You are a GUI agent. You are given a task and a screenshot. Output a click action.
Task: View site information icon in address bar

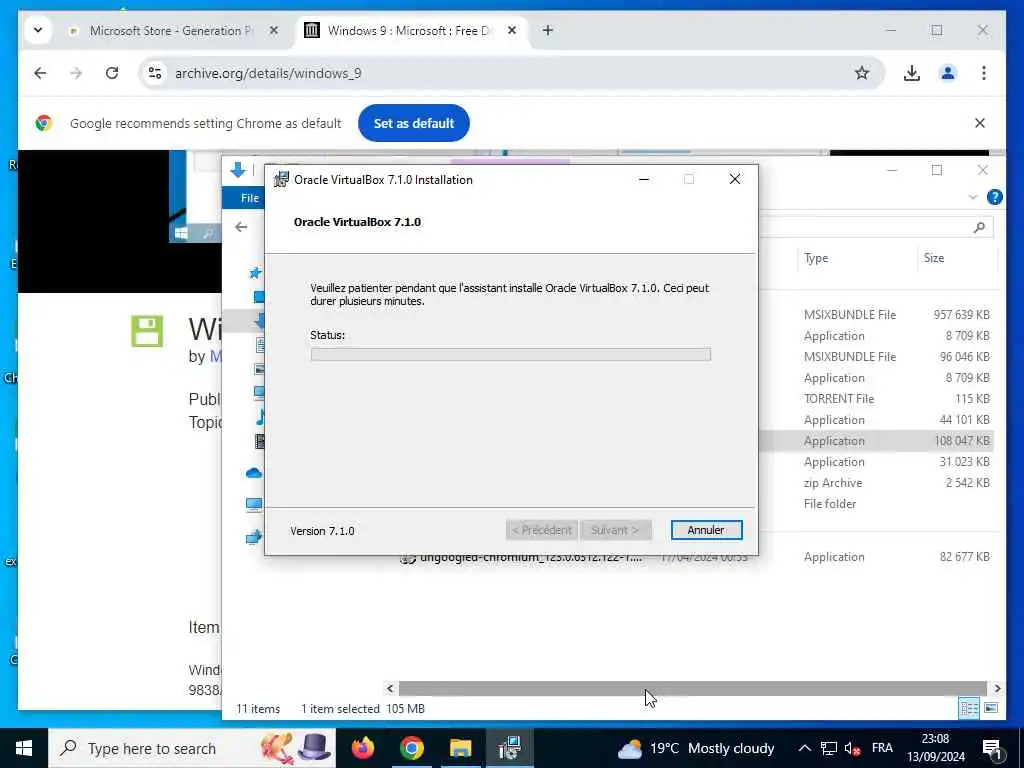155,73
